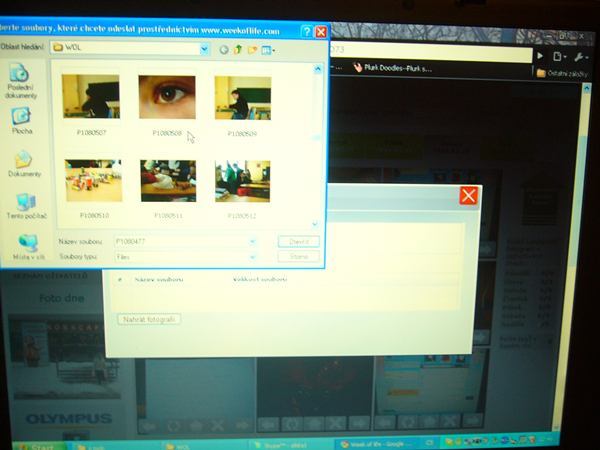This screenshot has width=600, height=450.
Task: Expand the Název souboru dropdown arrow
Action: 253,241
